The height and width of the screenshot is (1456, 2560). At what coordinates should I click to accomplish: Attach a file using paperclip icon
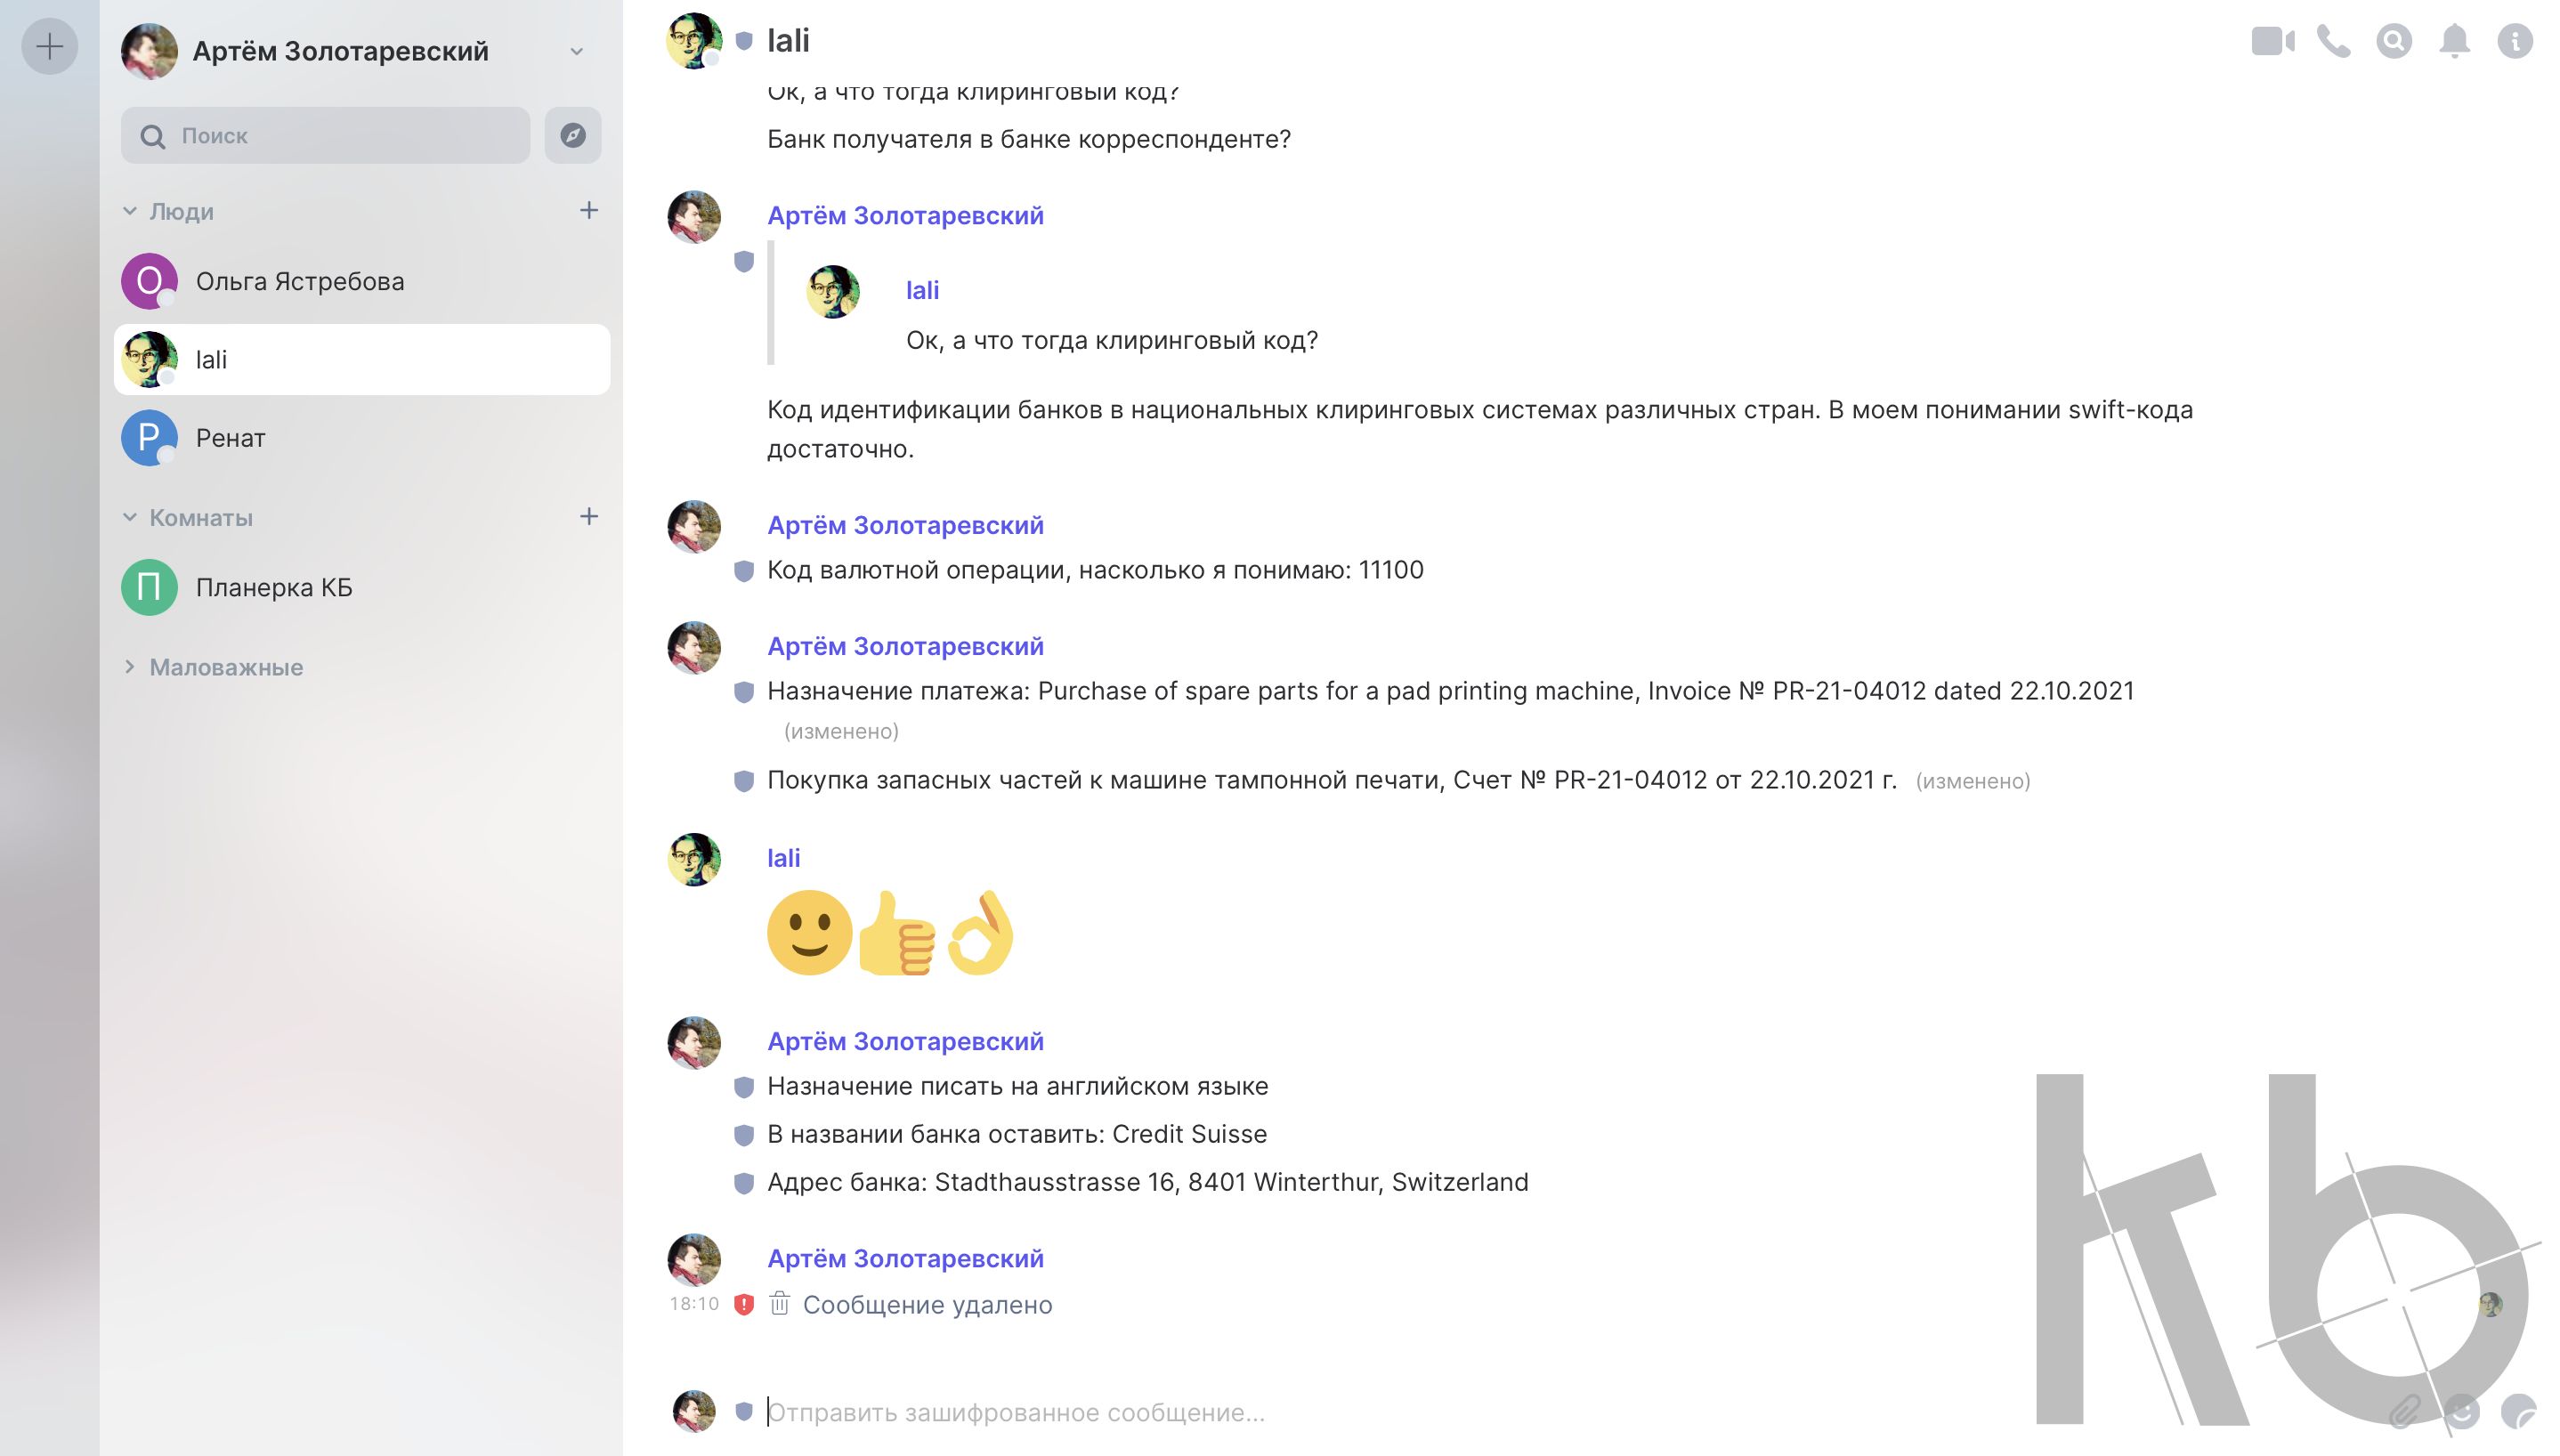point(2405,1411)
